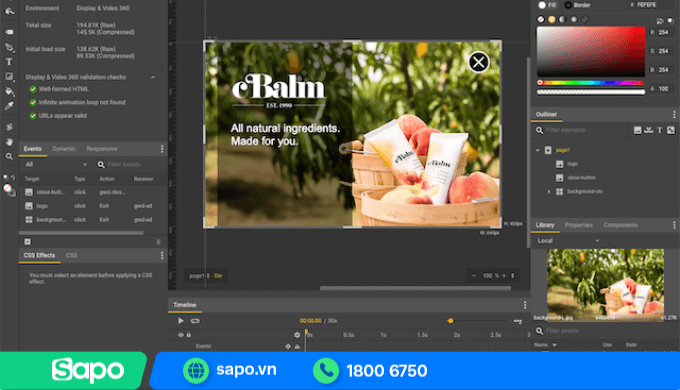Screen dimensions: 680x390
Task: Click the hex color field FEFEFE
Action: pyautogui.click(x=646, y=5)
